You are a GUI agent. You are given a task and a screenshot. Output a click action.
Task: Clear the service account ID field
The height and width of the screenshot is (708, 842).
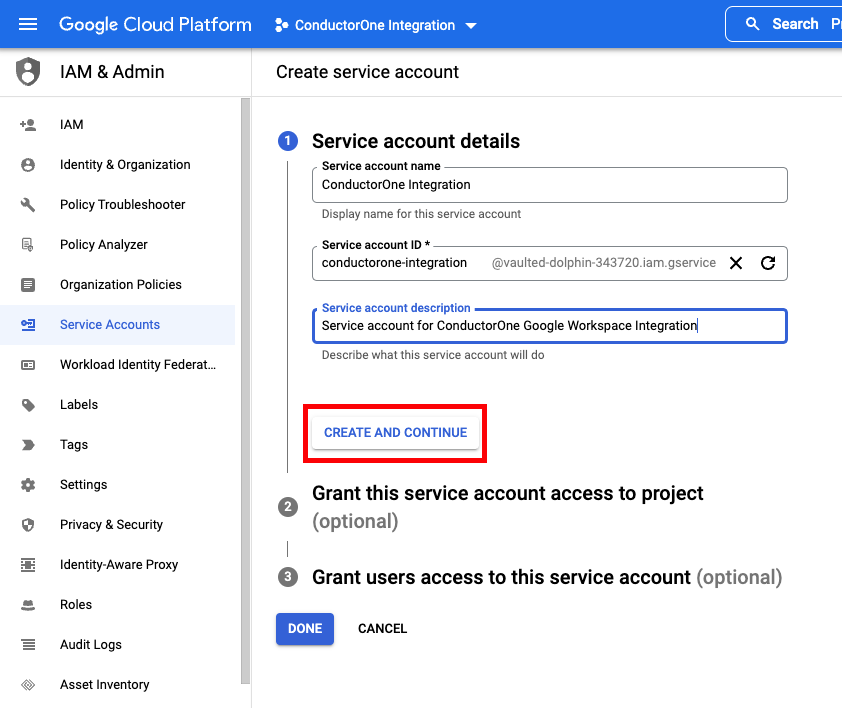point(736,263)
